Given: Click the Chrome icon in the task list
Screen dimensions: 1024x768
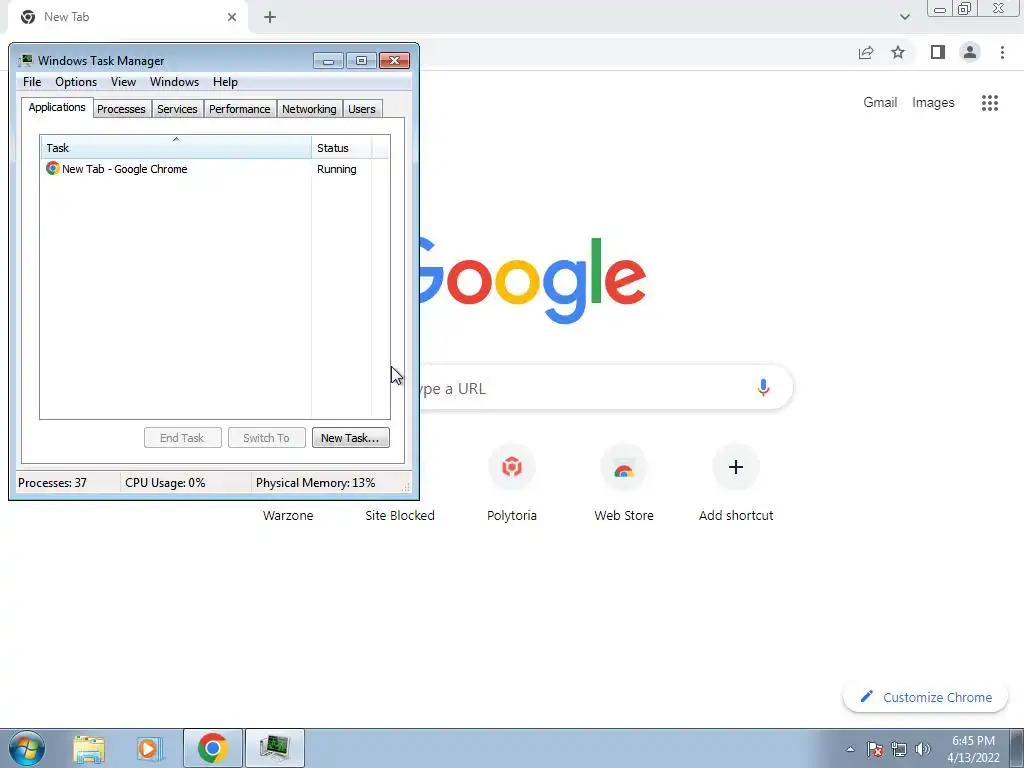Looking at the screenshot, I should (53, 168).
